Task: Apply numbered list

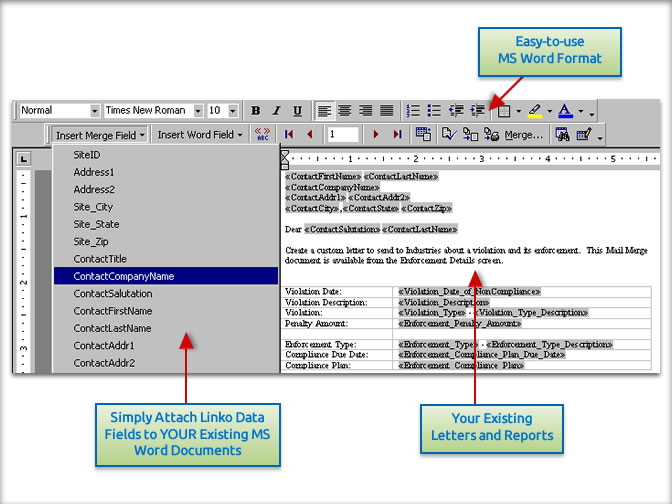Action: pos(413,111)
